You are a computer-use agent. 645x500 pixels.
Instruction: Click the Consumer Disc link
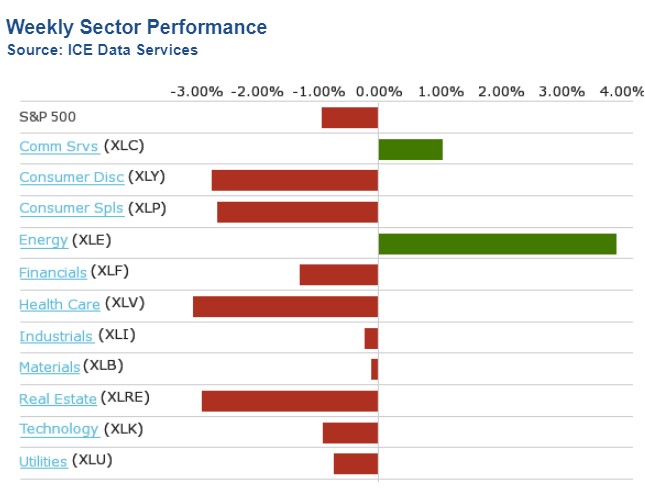pyautogui.click(x=71, y=178)
